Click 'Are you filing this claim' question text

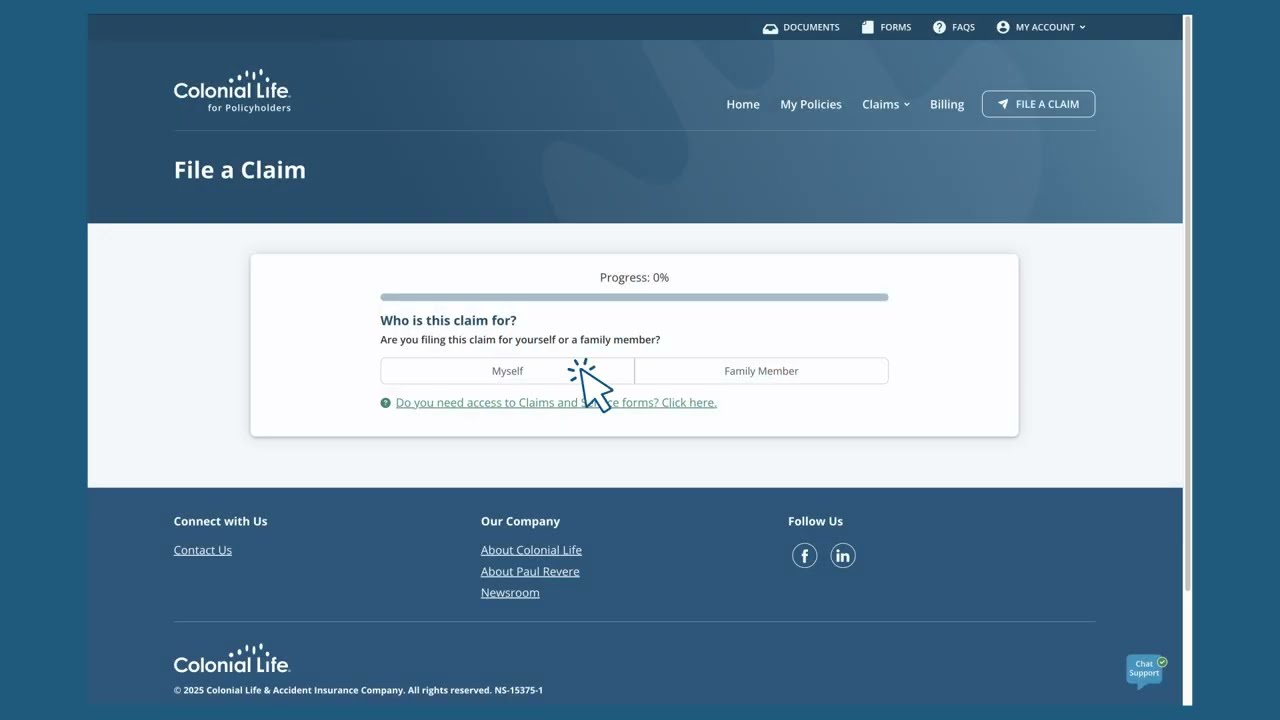coord(520,340)
